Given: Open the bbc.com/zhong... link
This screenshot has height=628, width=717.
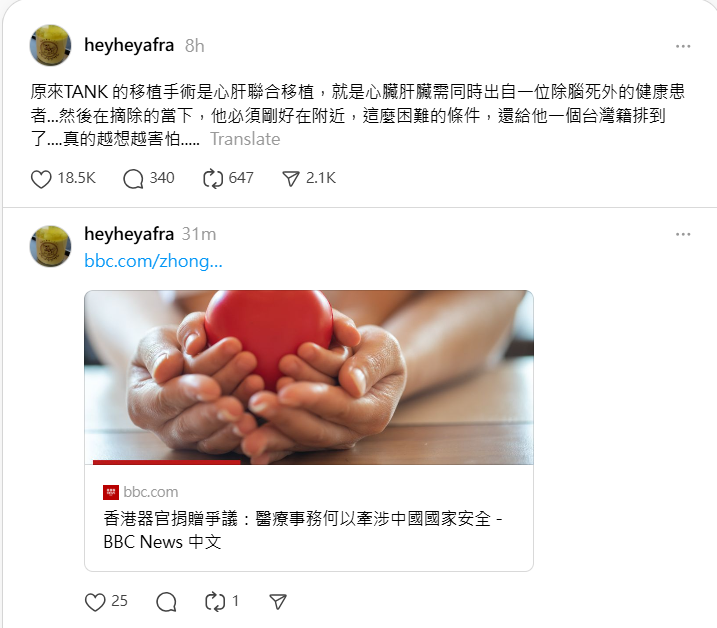Looking at the screenshot, I should (x=153, y=261).
